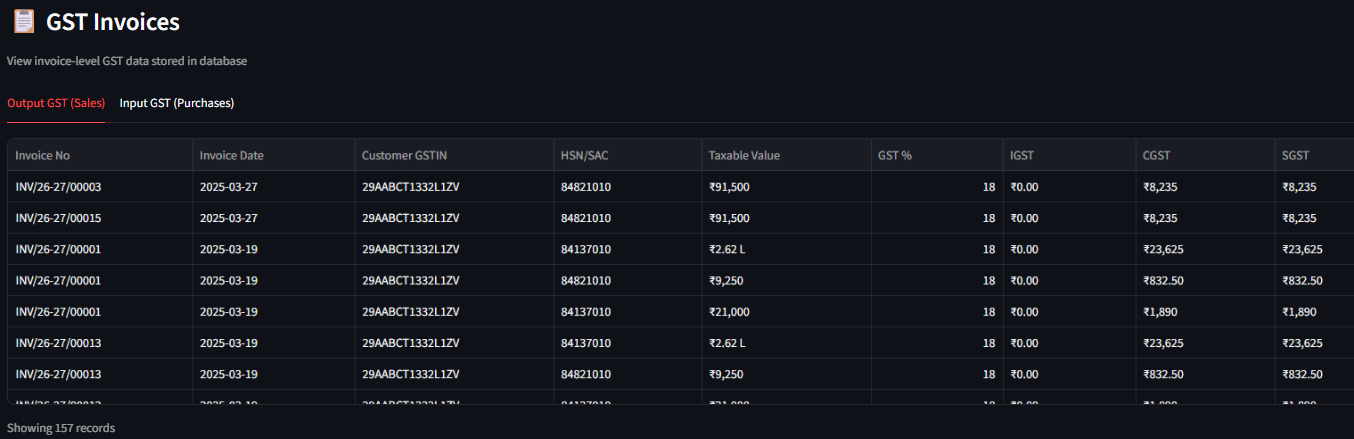This screenshot has height=439, width=1354.
Task: Click the 'View invoice-level GST data' caption
Action: pyautogui.click(x=127, y=61)
